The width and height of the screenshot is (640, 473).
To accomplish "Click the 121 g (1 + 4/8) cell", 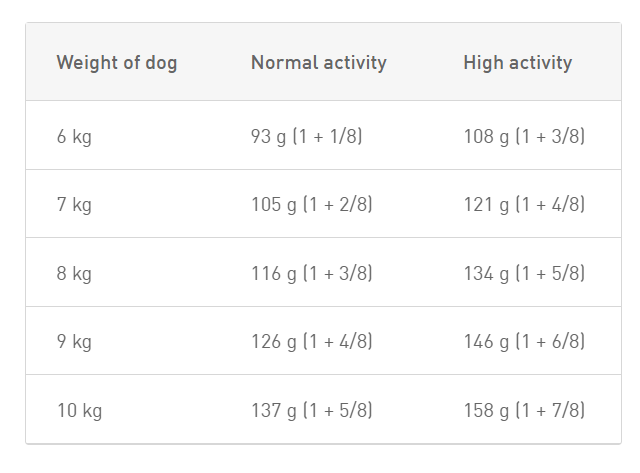I will pos(524,204).
